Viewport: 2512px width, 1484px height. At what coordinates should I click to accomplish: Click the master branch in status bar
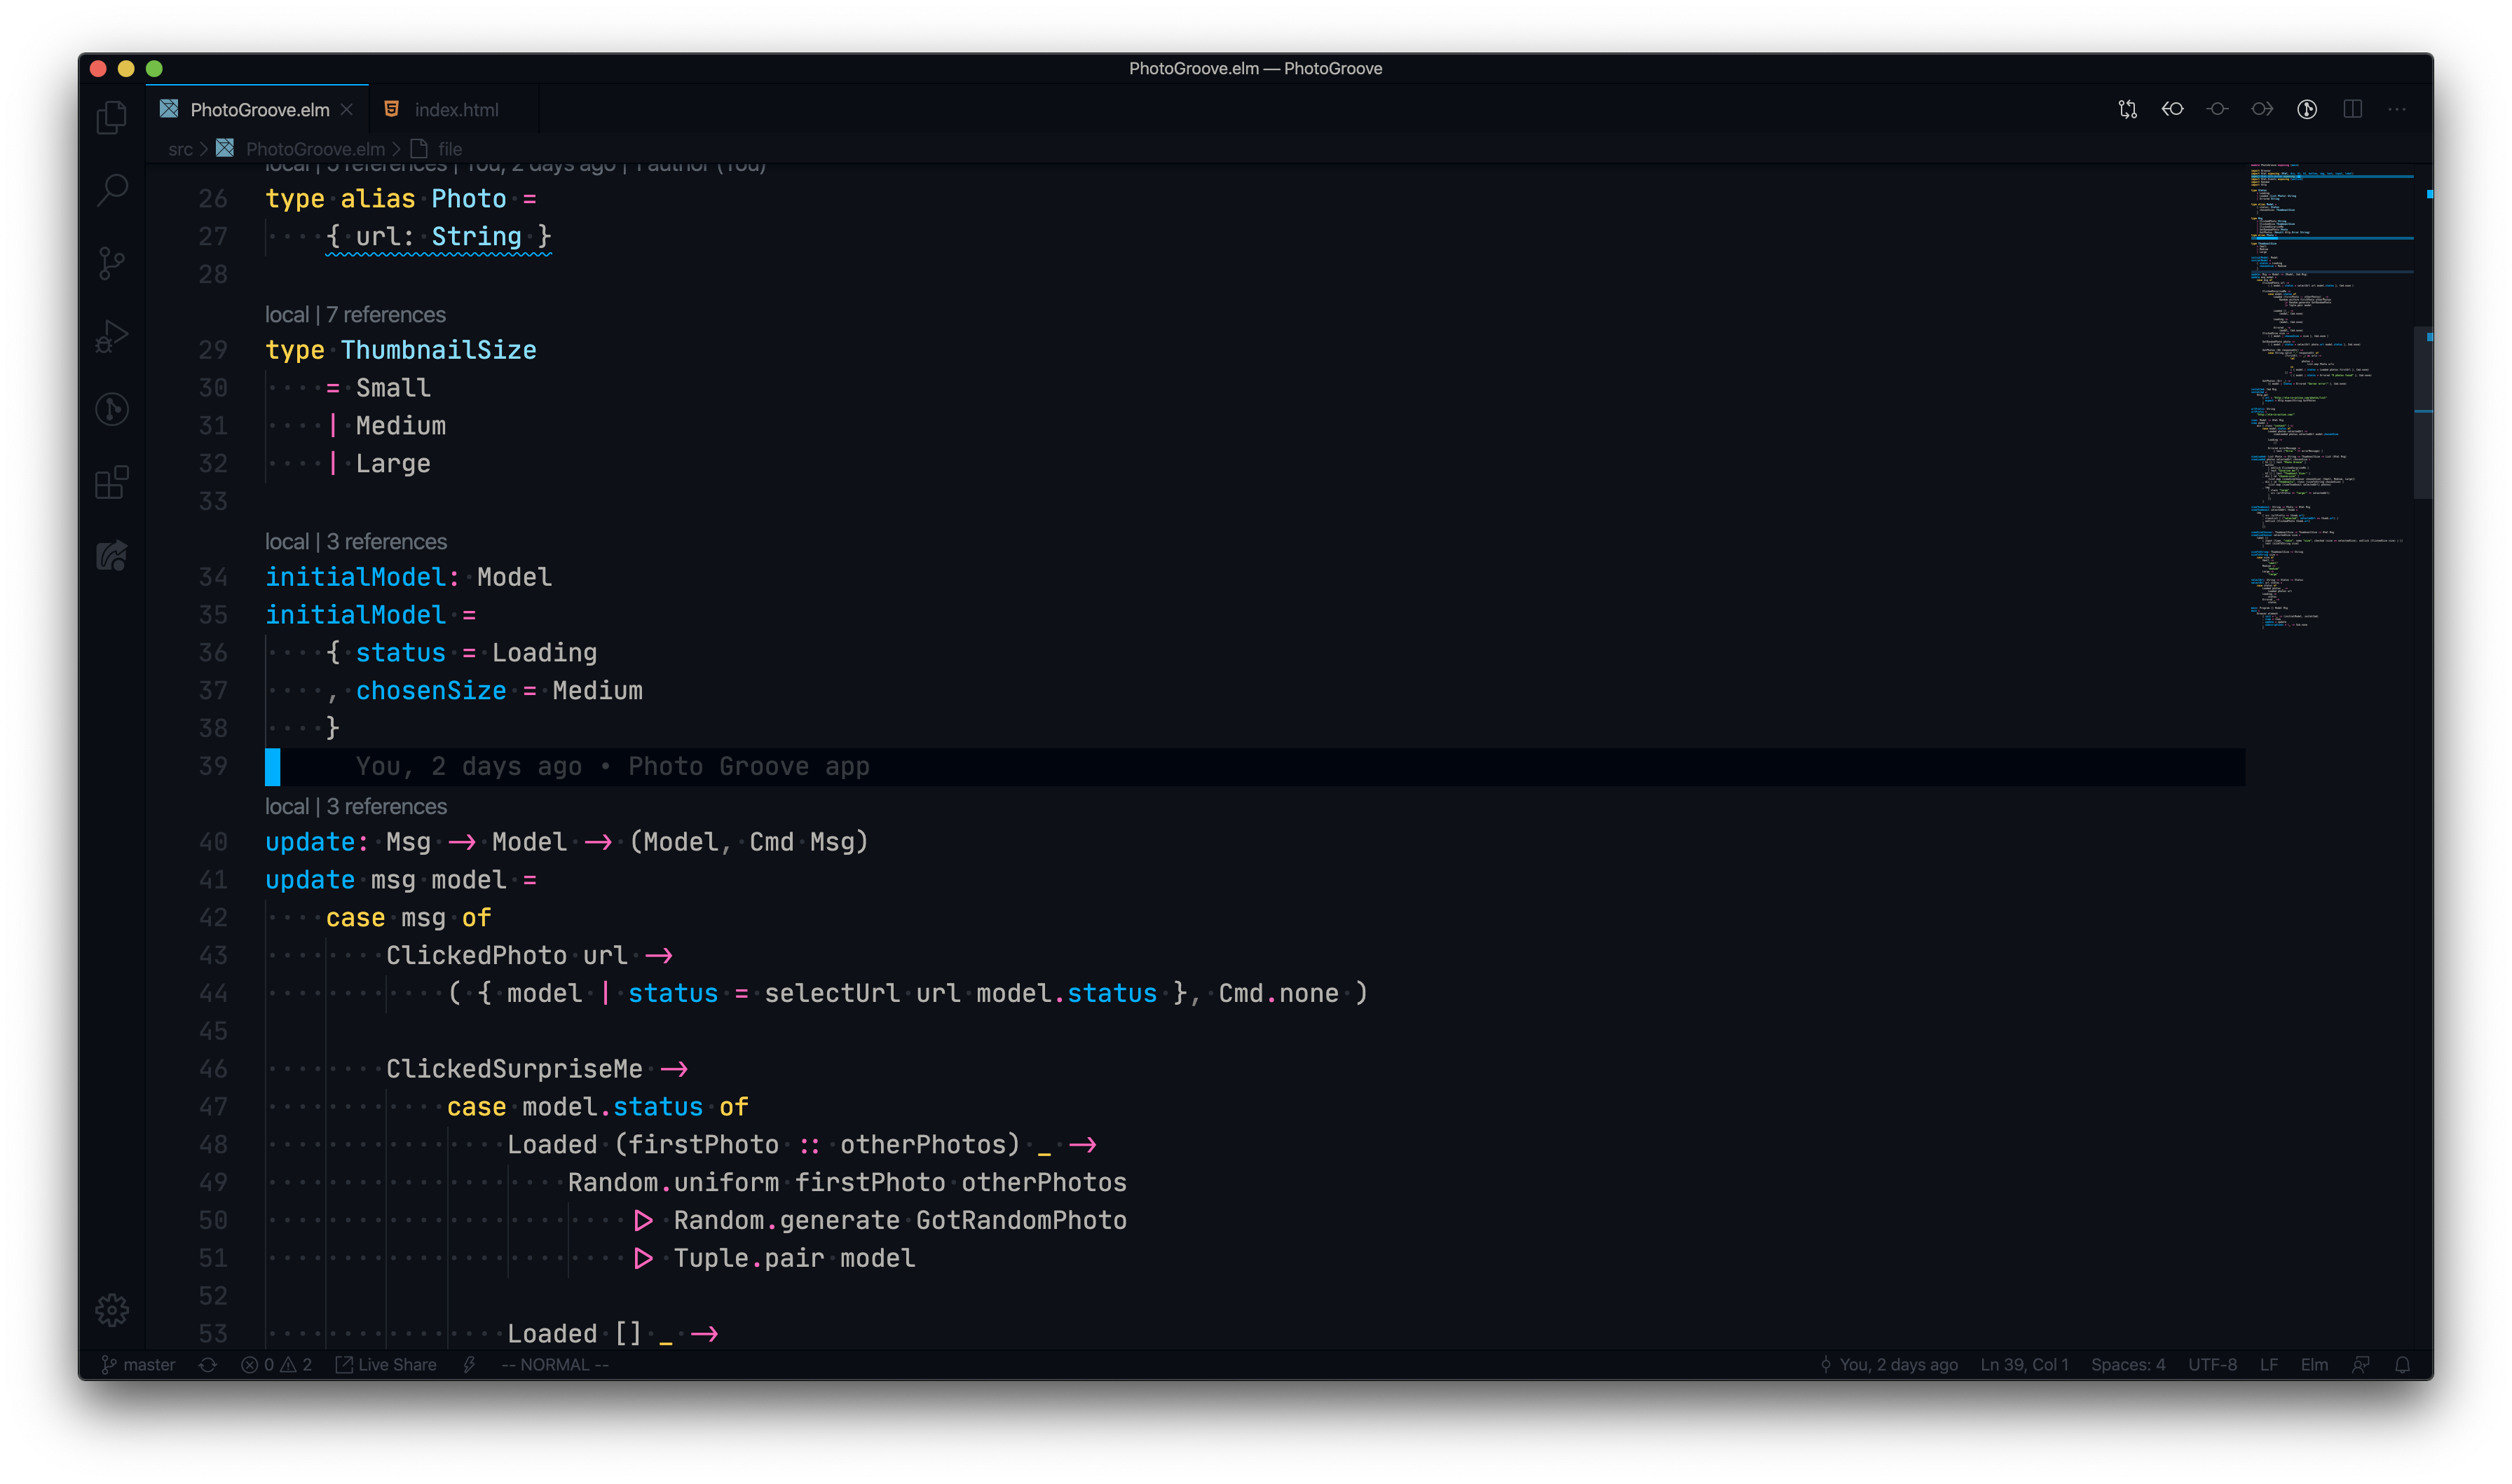tap(138, 1365)
